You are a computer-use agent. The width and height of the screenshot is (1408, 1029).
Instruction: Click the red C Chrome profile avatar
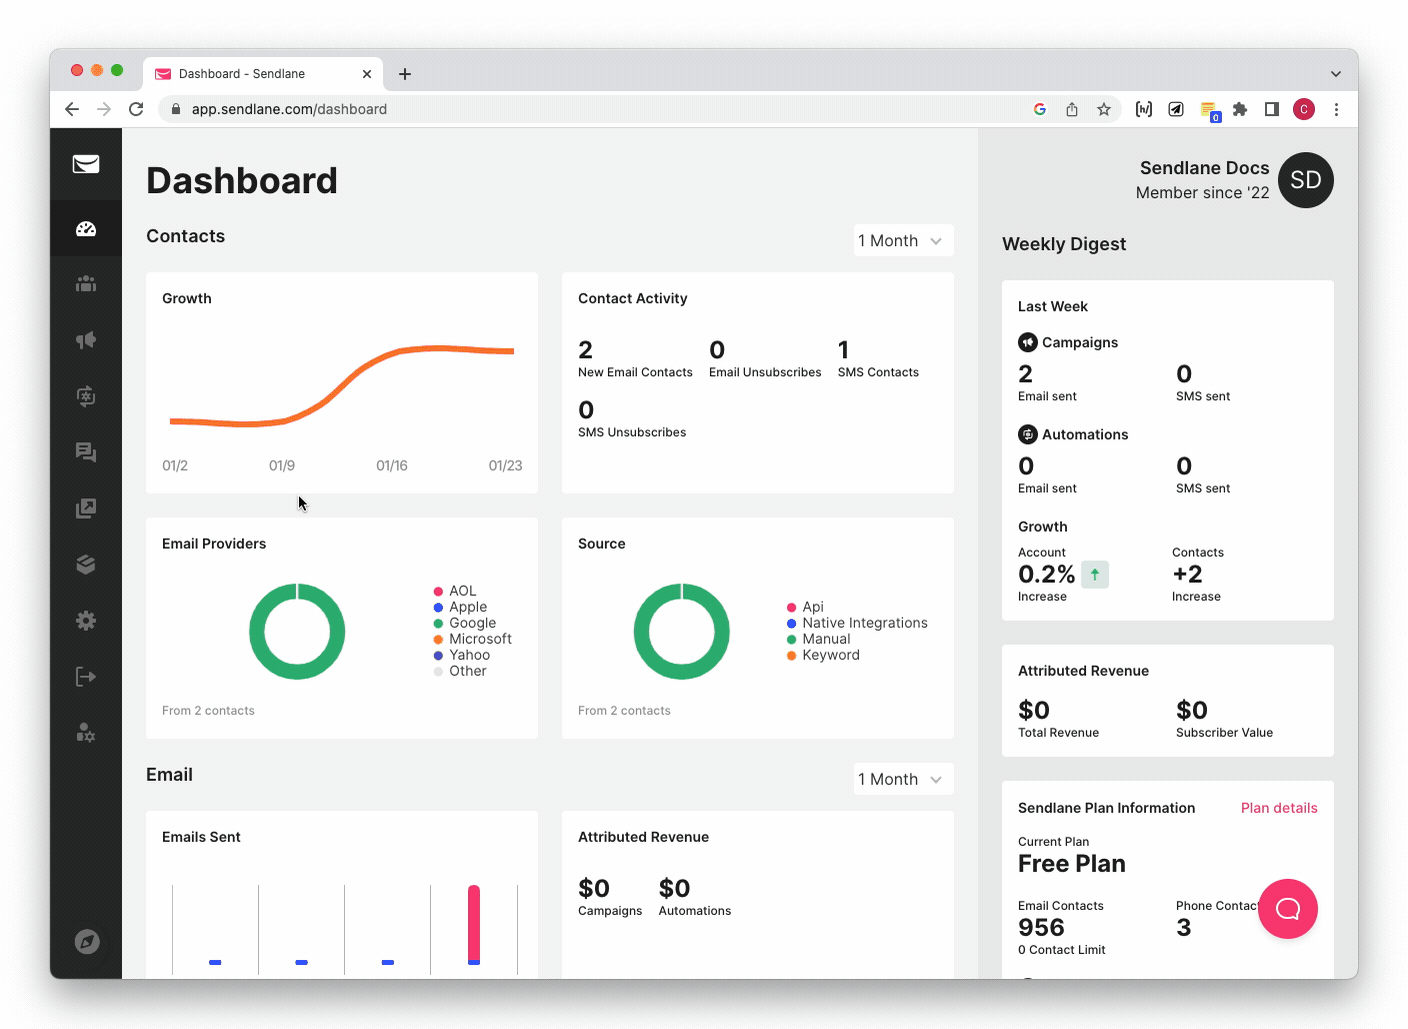coord(1304,109)
